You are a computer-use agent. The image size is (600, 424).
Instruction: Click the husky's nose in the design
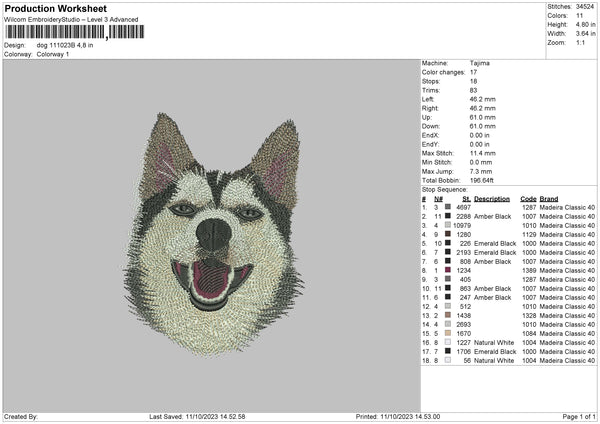click(x=211, y=235)
